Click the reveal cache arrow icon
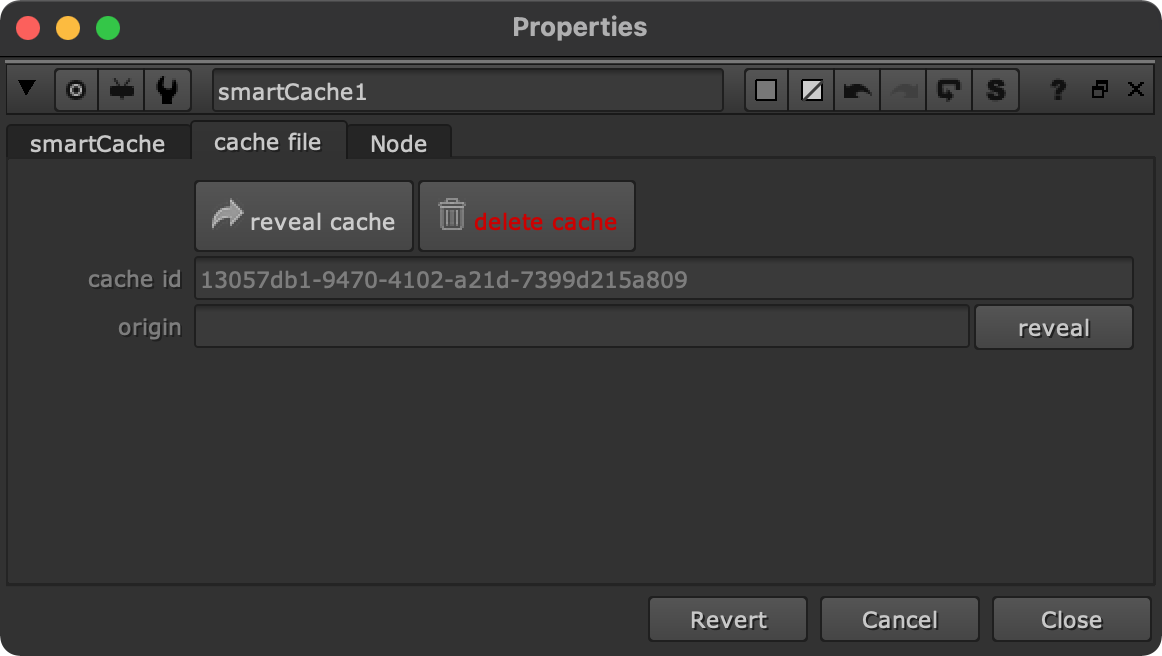 pyautogui.click(x=228, y=214)
